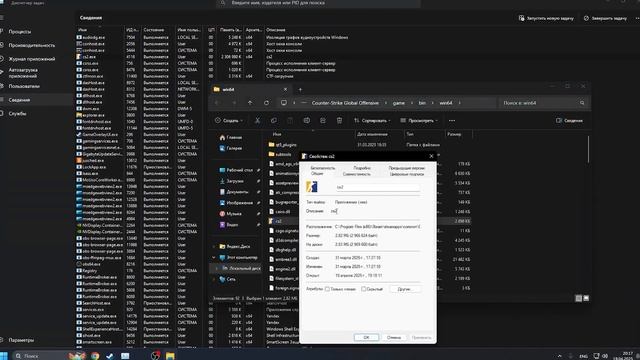Click the cs2.exe icon in Task Manager list
This screenshot has height=360, width=640.
(x=79, y=57)
